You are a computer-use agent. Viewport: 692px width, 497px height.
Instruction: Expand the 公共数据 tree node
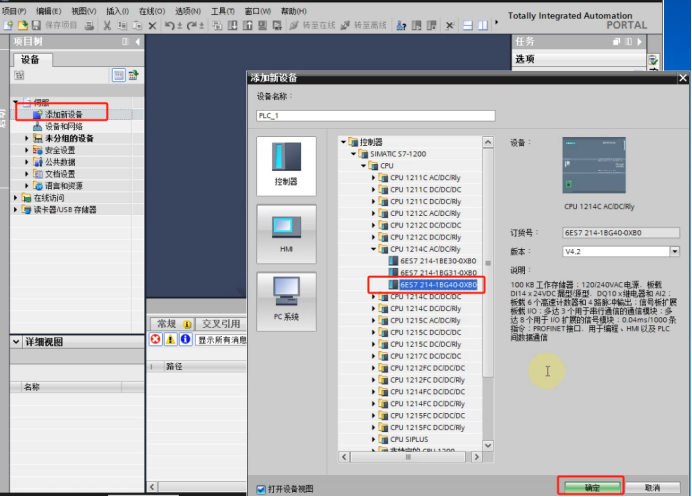coord(26,162)
